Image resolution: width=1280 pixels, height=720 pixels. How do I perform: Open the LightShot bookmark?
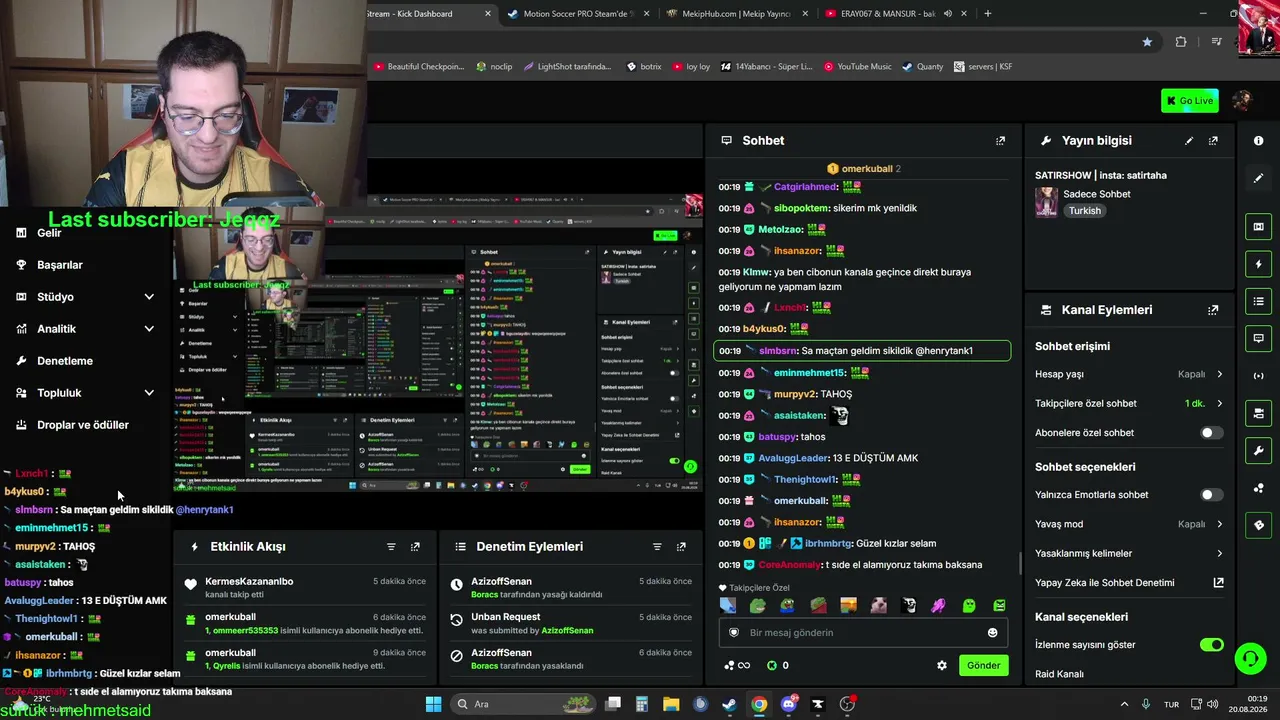coord(567,67)
